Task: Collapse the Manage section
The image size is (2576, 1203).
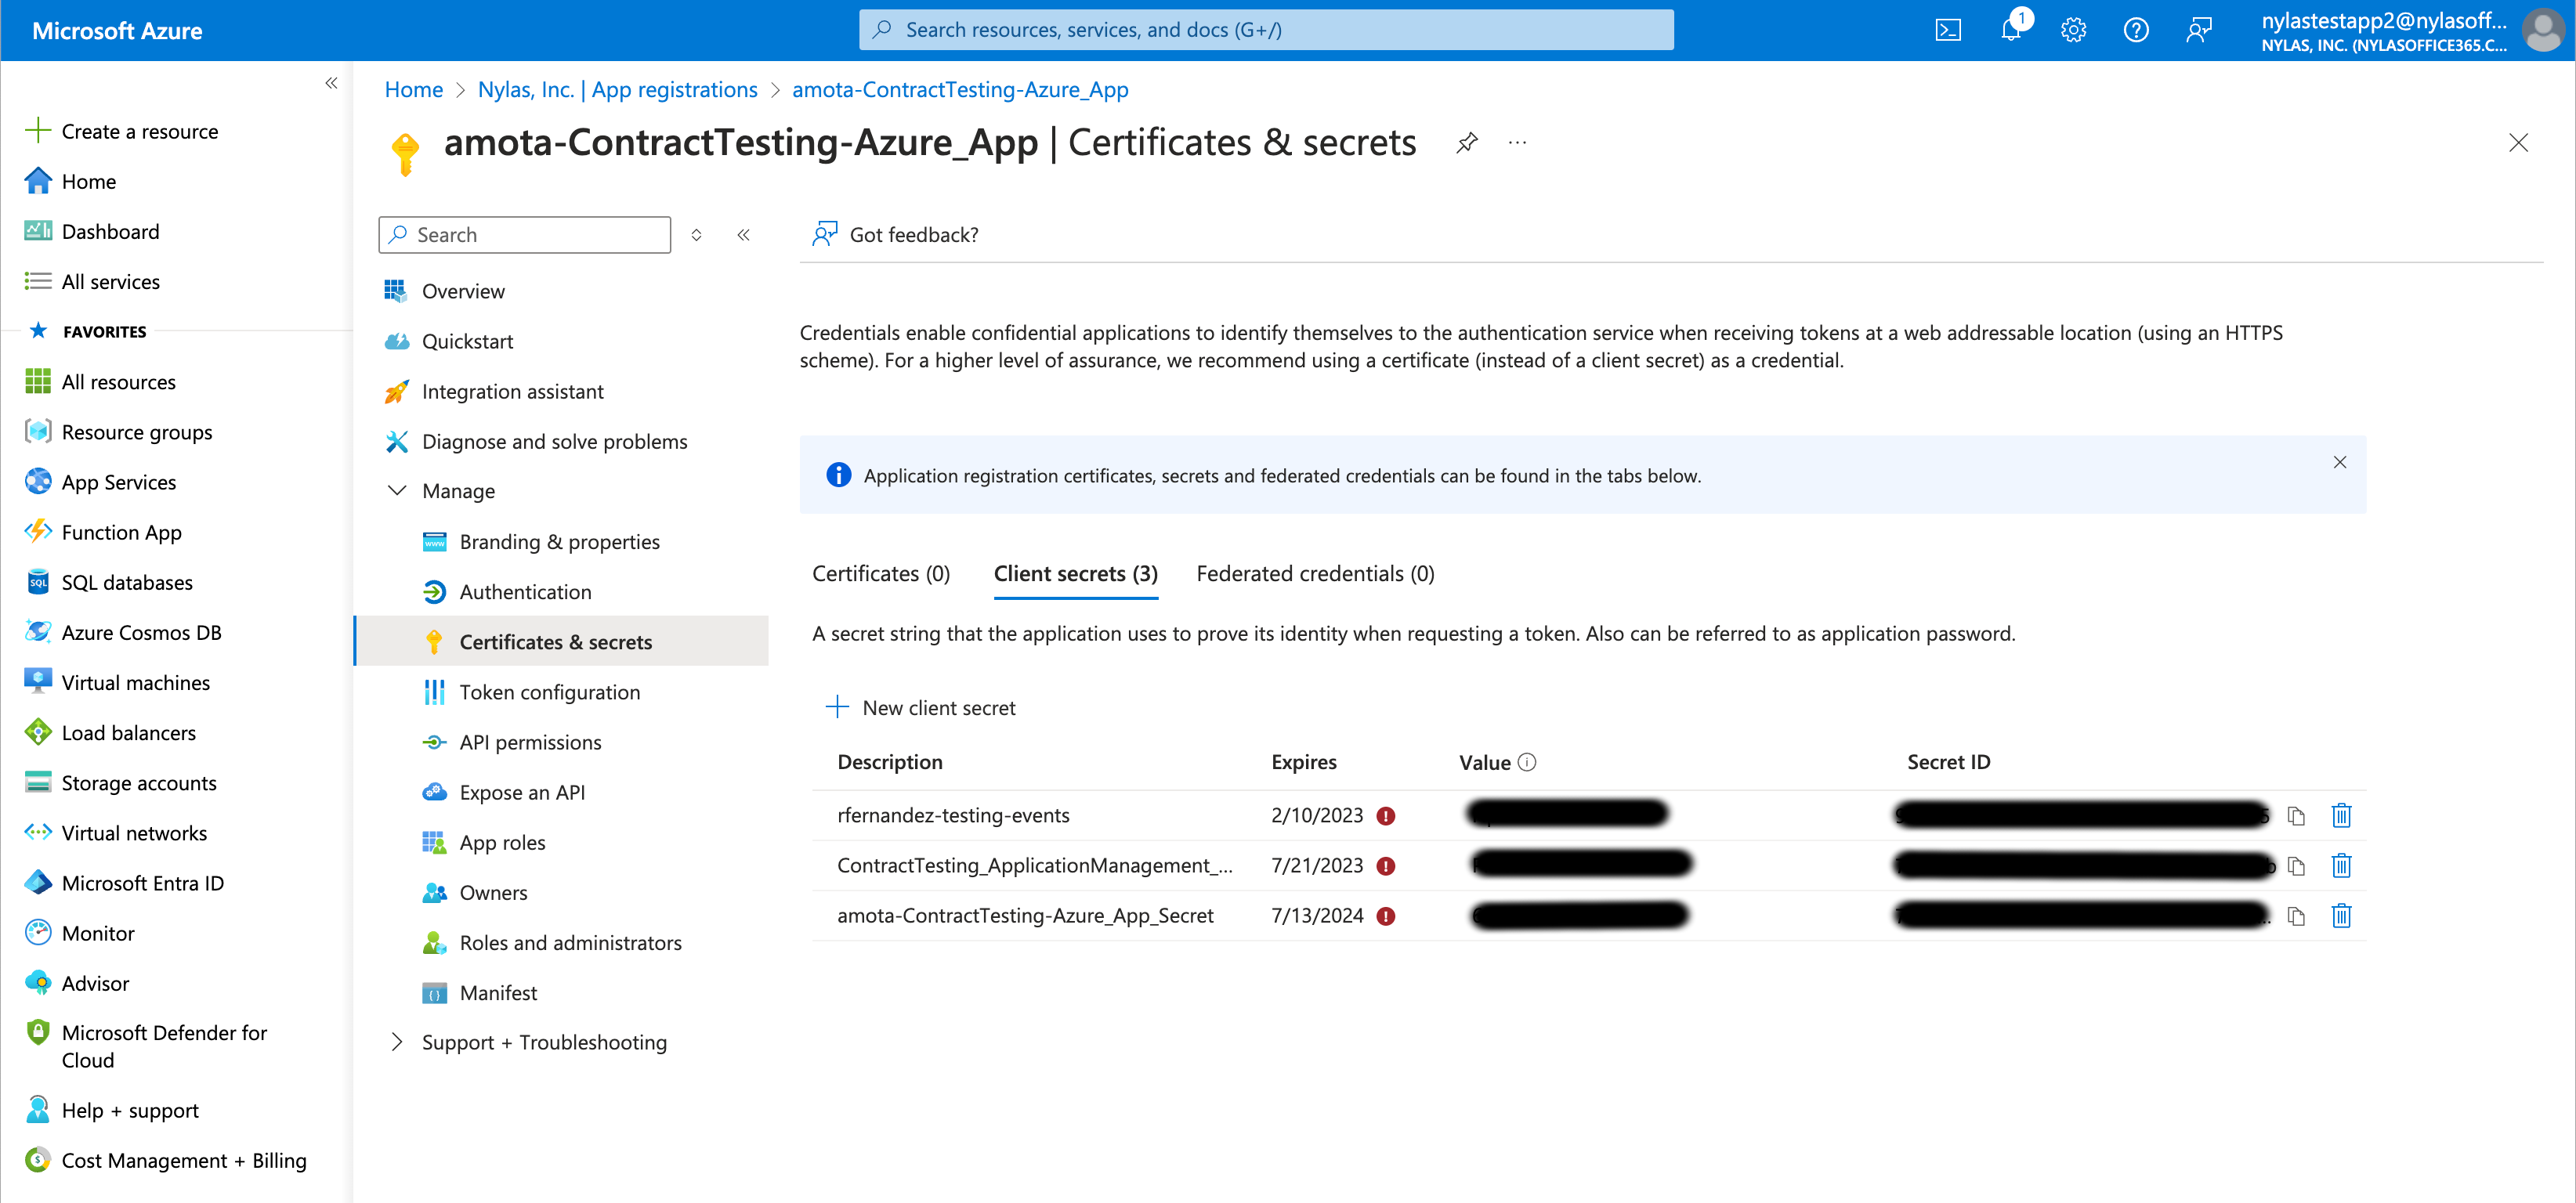Action: 396,490
